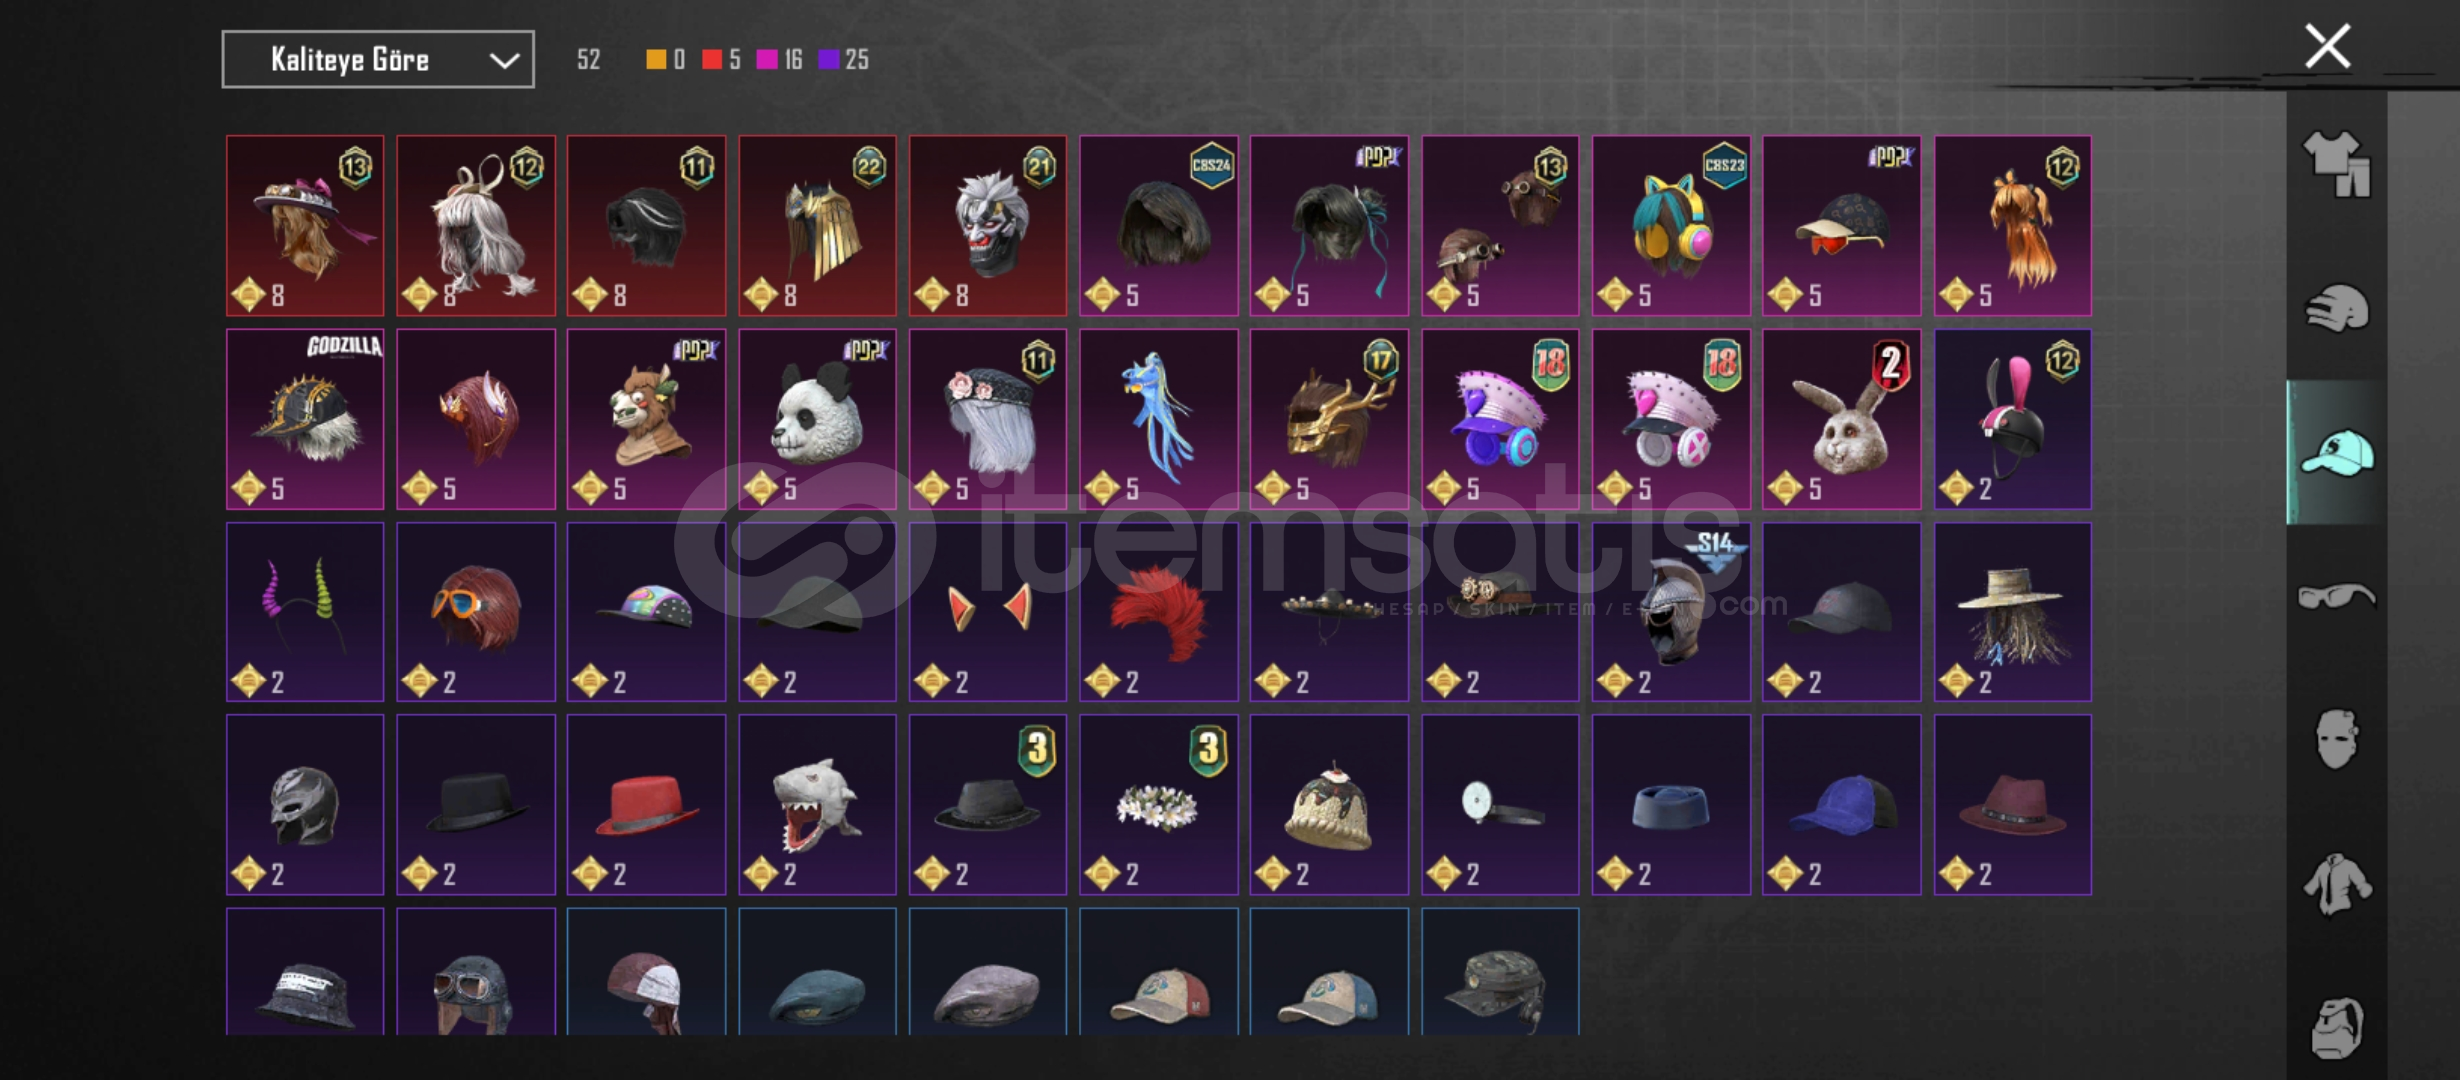
Task: Filter by pink quality count 16
Action: click(780, 60)
